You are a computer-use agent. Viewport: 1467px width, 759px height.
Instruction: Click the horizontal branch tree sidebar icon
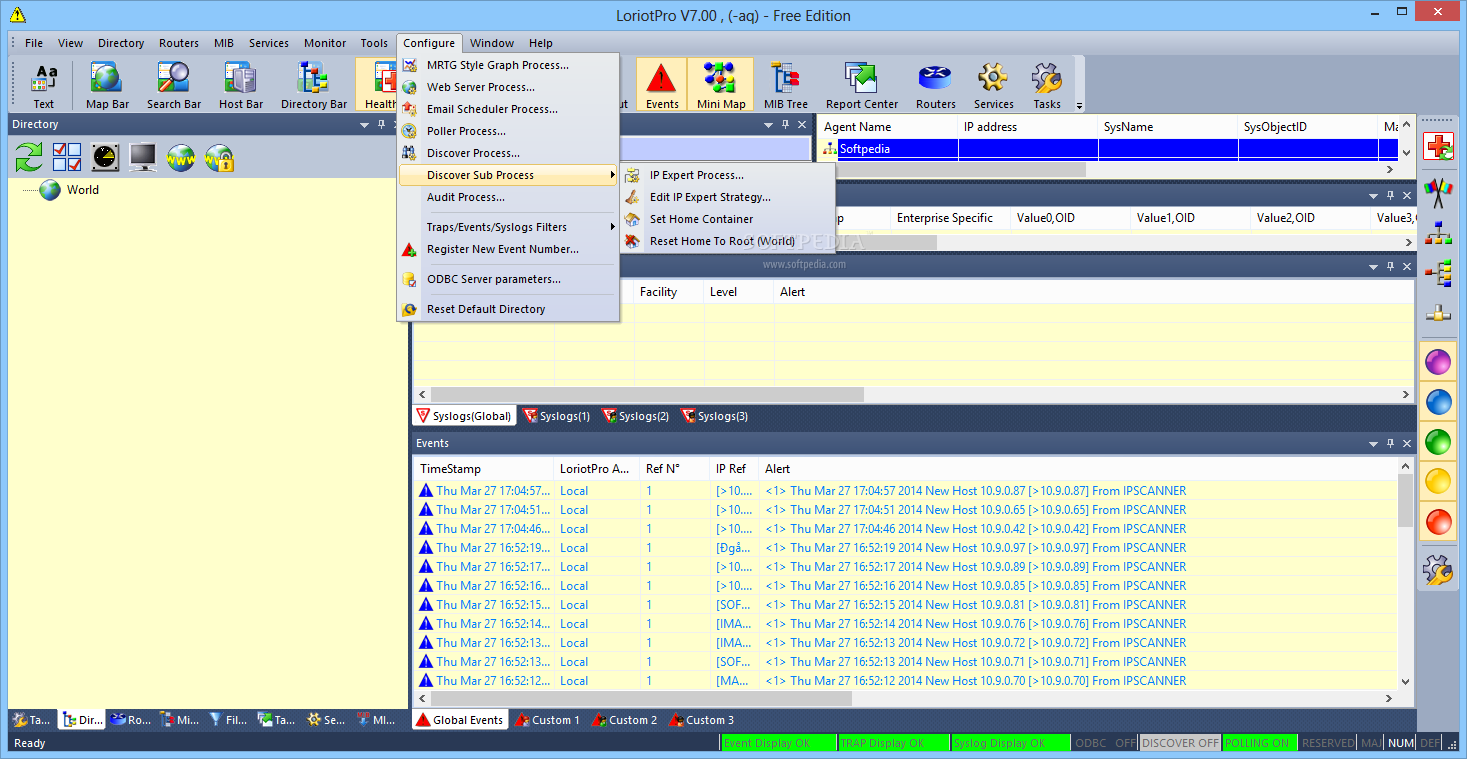[x=1439, y=272]
